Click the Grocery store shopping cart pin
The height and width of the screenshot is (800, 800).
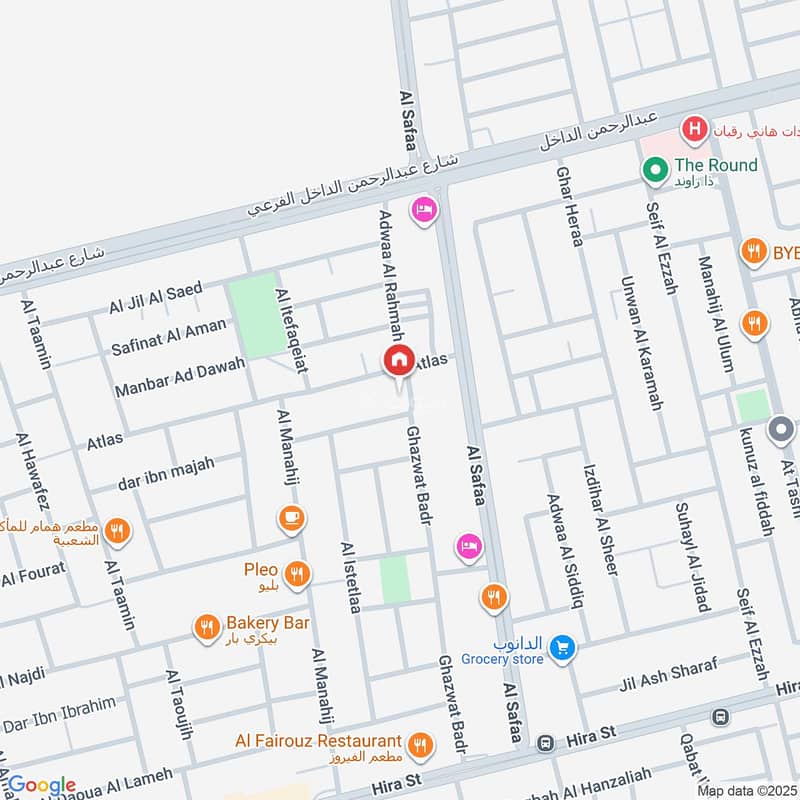[562, 649]
